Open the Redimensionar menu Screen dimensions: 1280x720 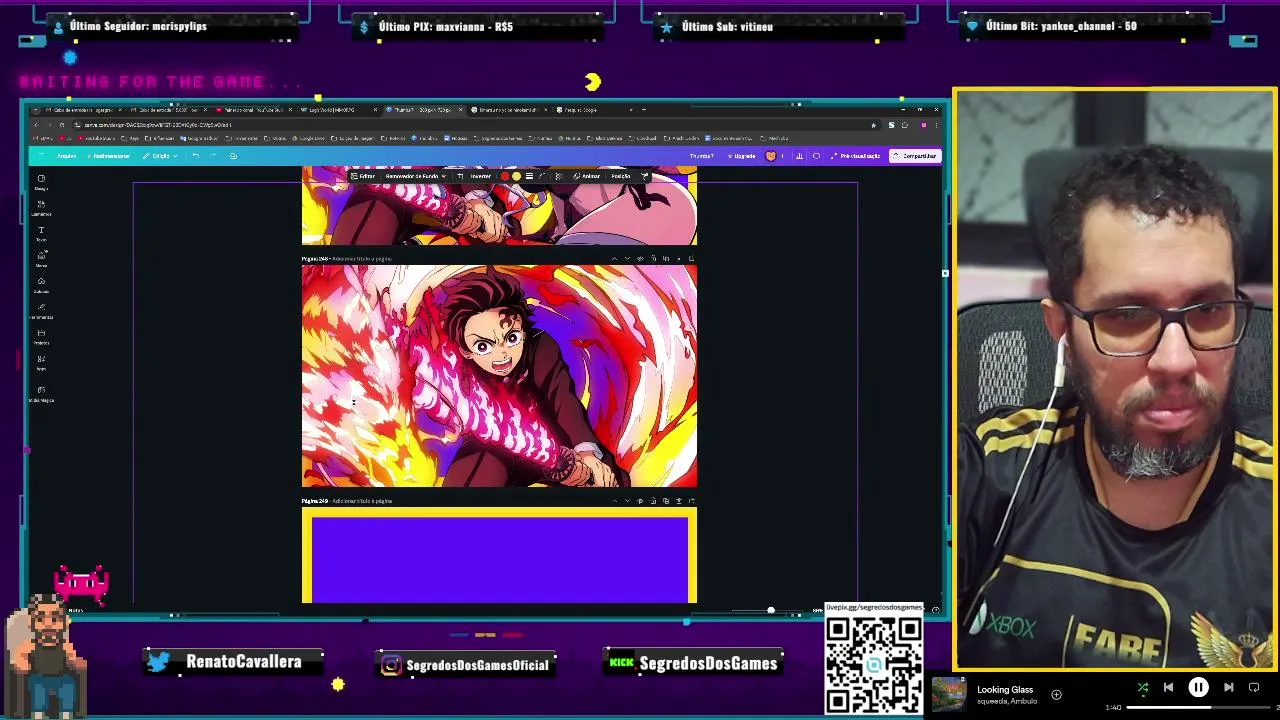(x=110, y=156)
